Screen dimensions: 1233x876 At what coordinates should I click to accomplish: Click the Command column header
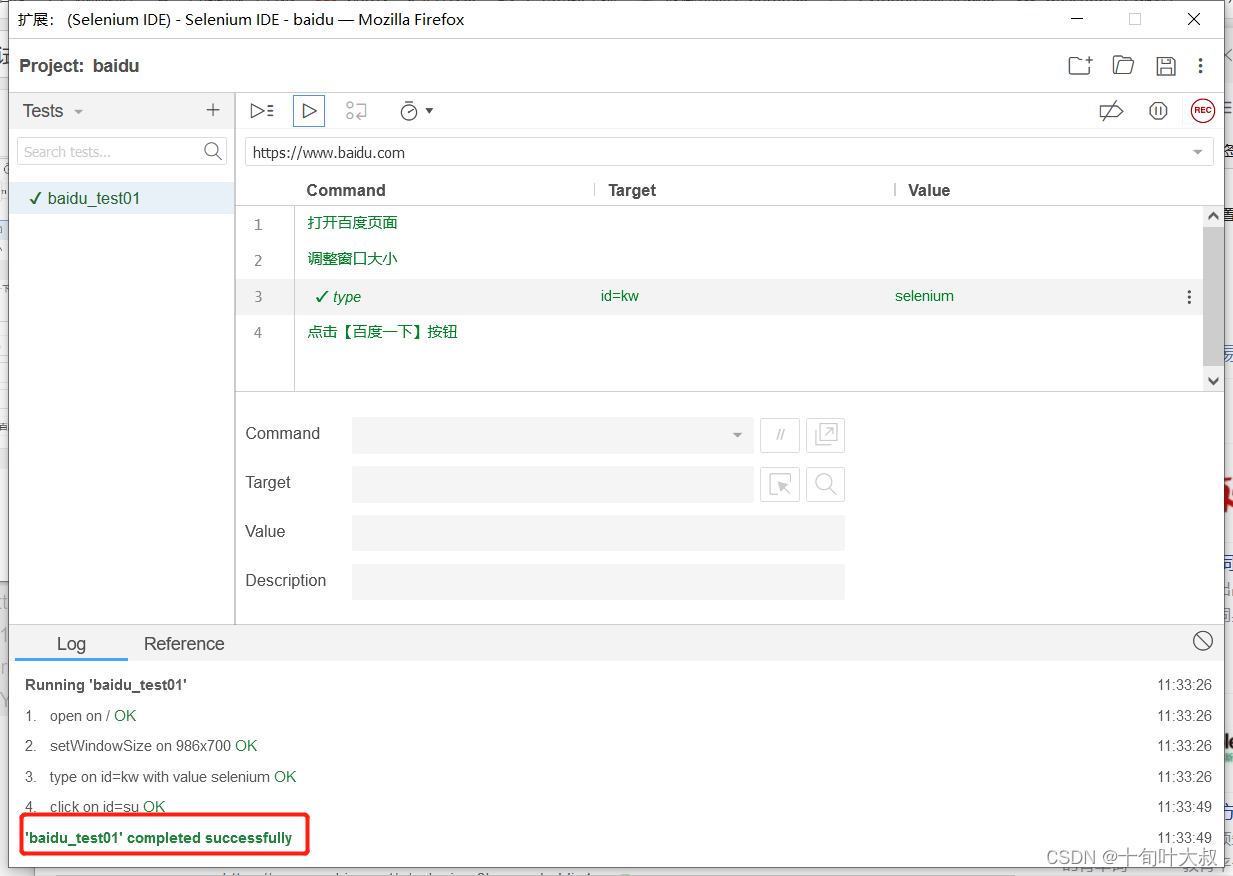tap(346, 190)
